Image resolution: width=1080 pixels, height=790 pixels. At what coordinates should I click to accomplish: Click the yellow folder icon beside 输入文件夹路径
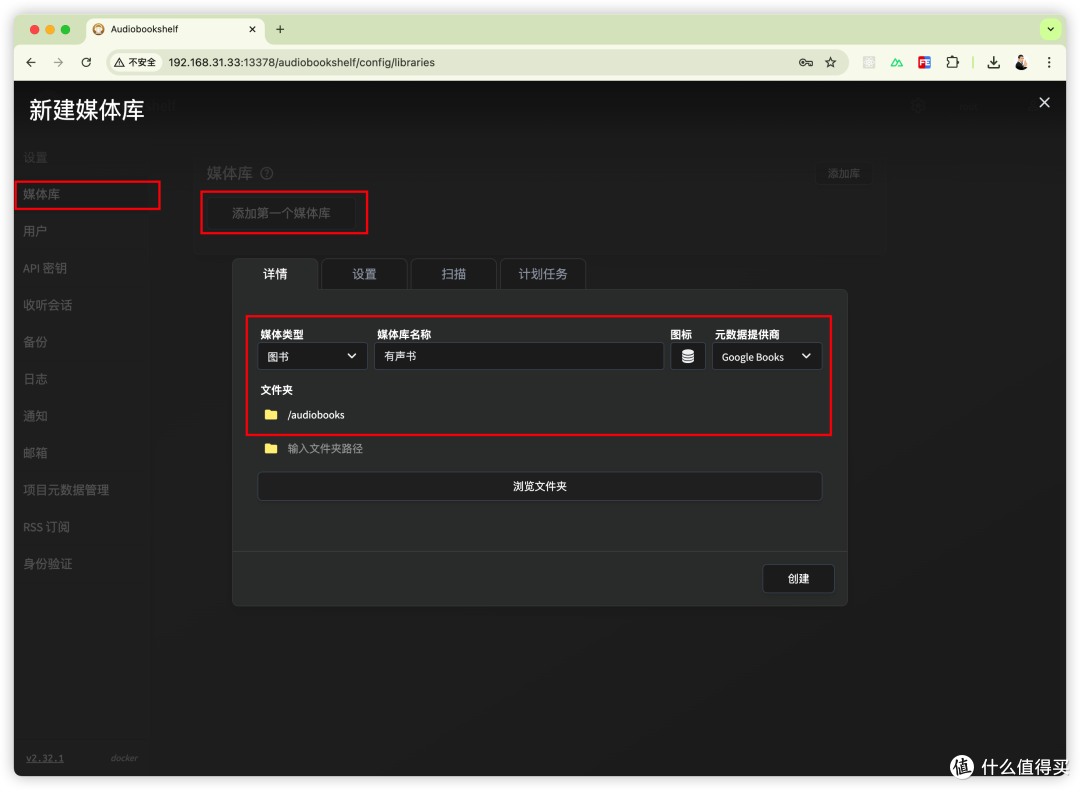point(270,448)
